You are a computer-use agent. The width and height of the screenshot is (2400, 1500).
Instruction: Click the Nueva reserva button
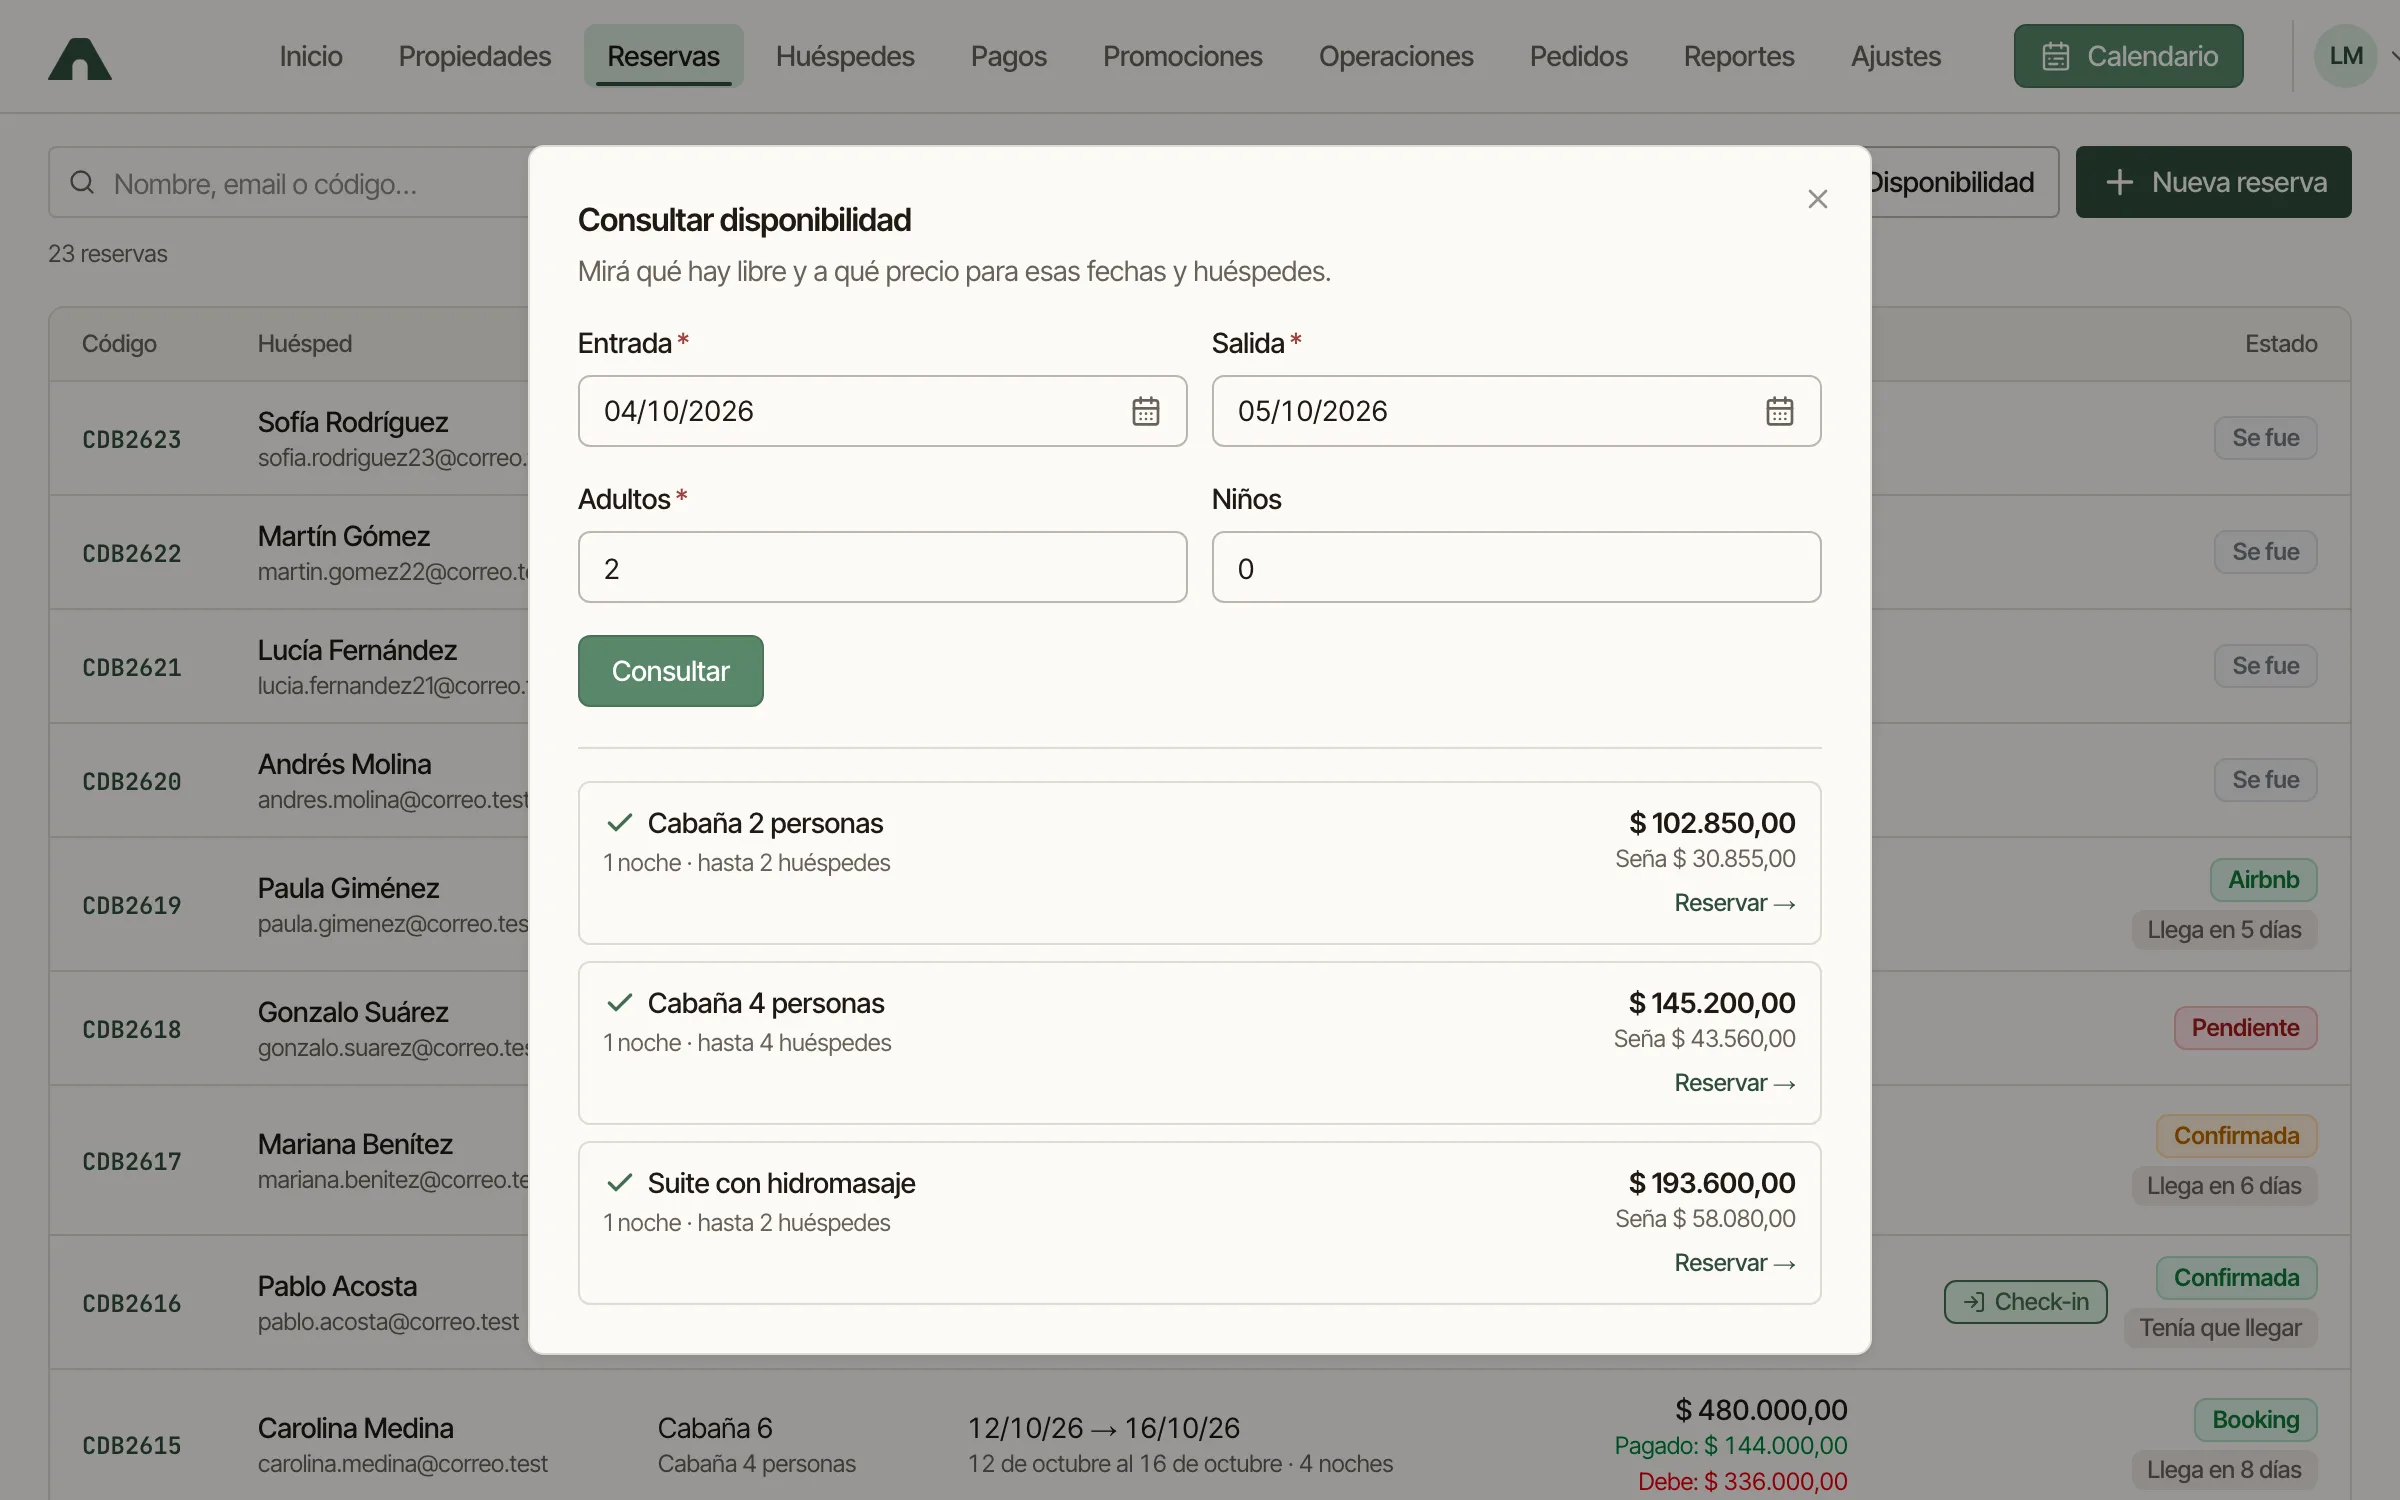point(2214,182)
